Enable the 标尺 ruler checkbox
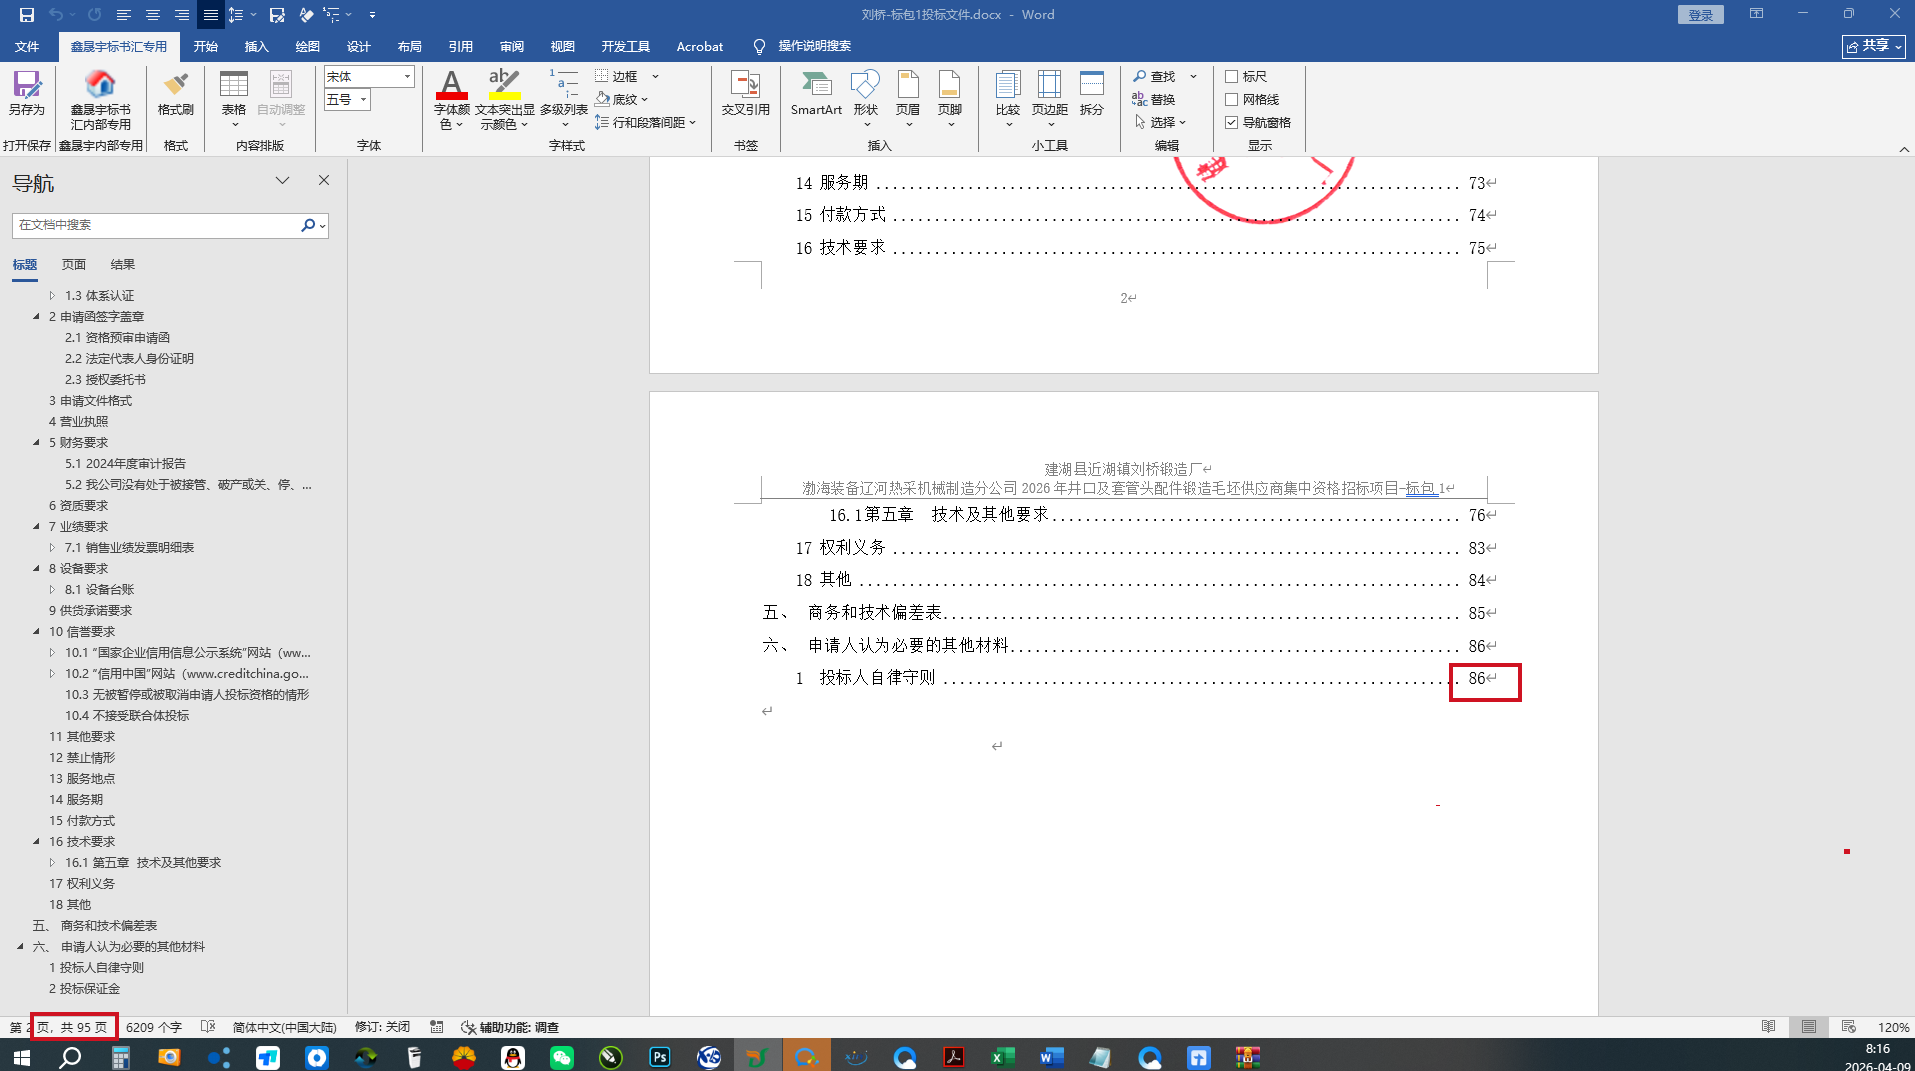This screenshot has width=1915, height=1071. click(1232, 76)
